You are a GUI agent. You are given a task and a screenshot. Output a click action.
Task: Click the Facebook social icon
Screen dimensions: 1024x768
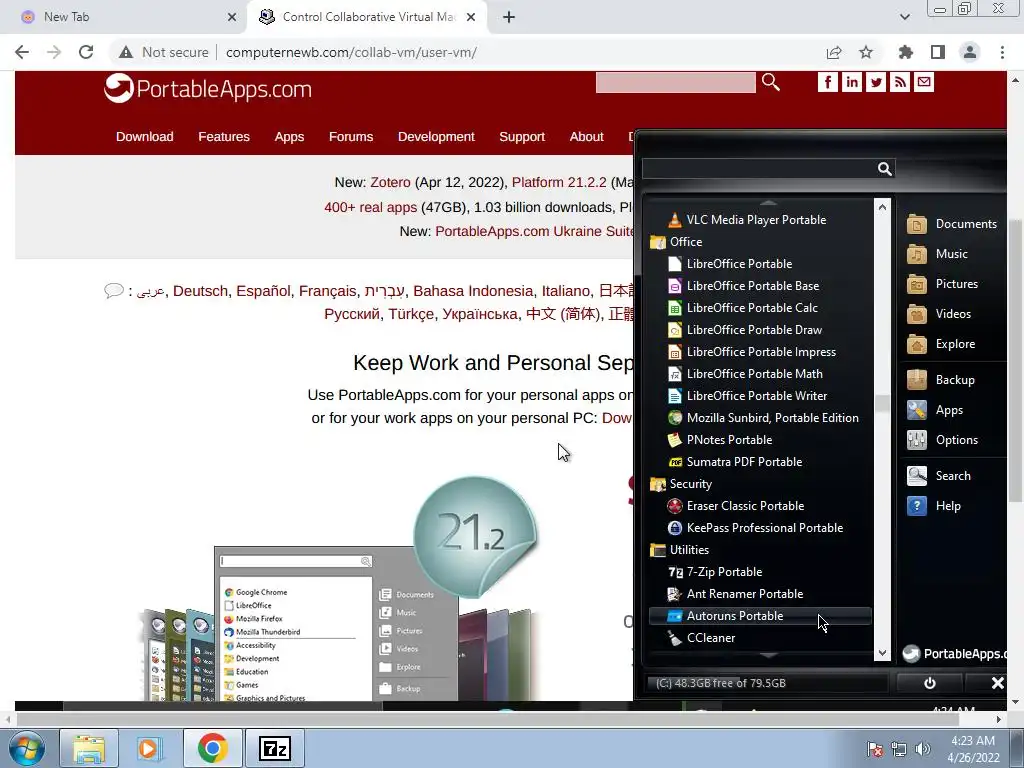point(827,82)
